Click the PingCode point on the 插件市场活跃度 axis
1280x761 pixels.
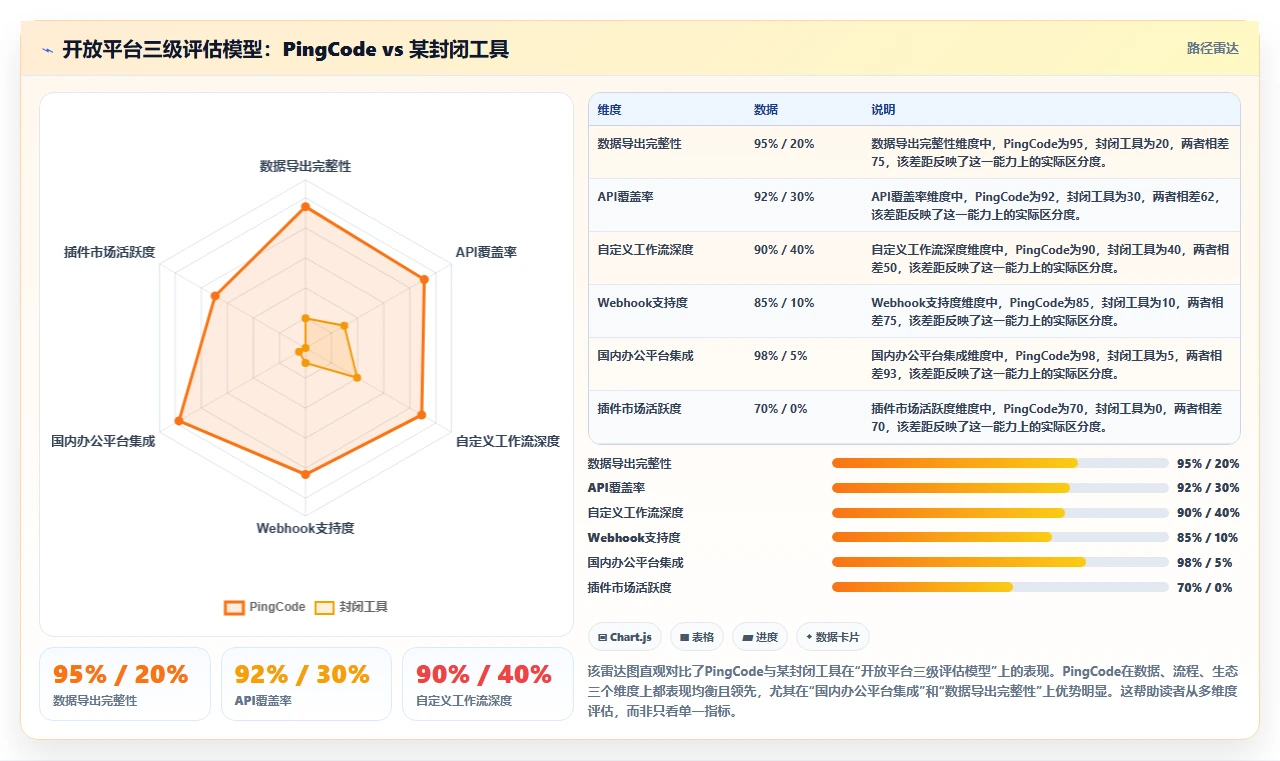point(215,295)
